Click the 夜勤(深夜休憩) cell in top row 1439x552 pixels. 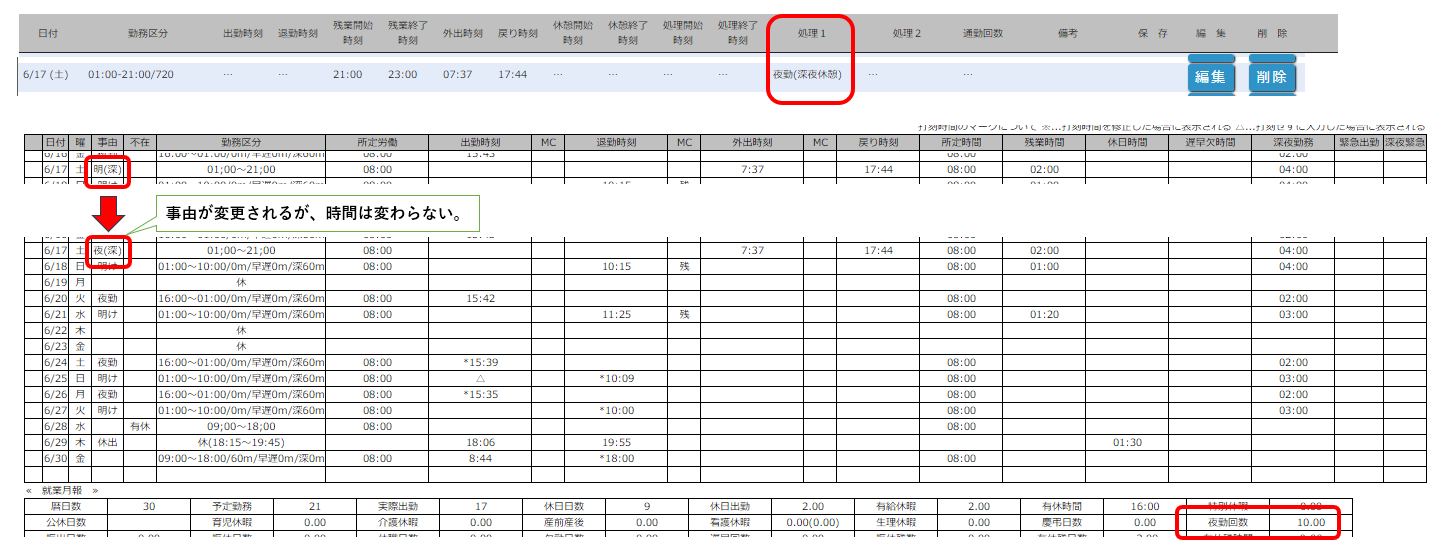coord(807,75)
